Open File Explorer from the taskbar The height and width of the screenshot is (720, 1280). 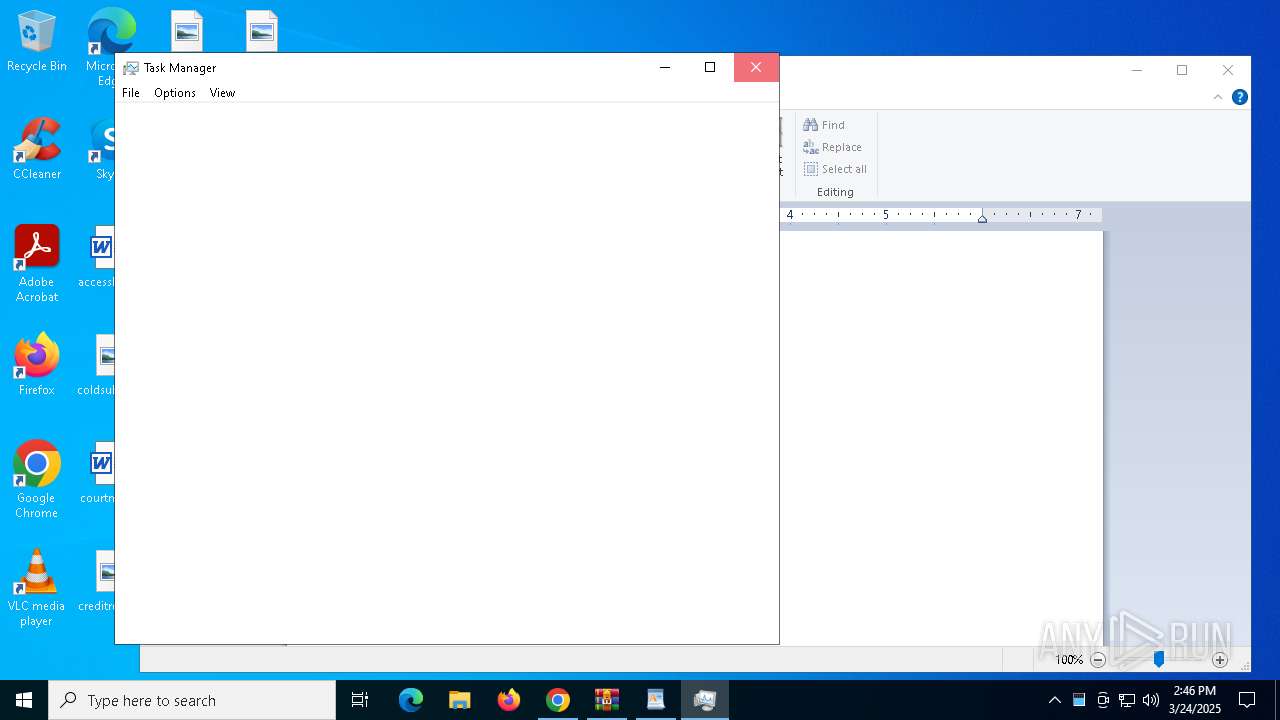point(460,700)
